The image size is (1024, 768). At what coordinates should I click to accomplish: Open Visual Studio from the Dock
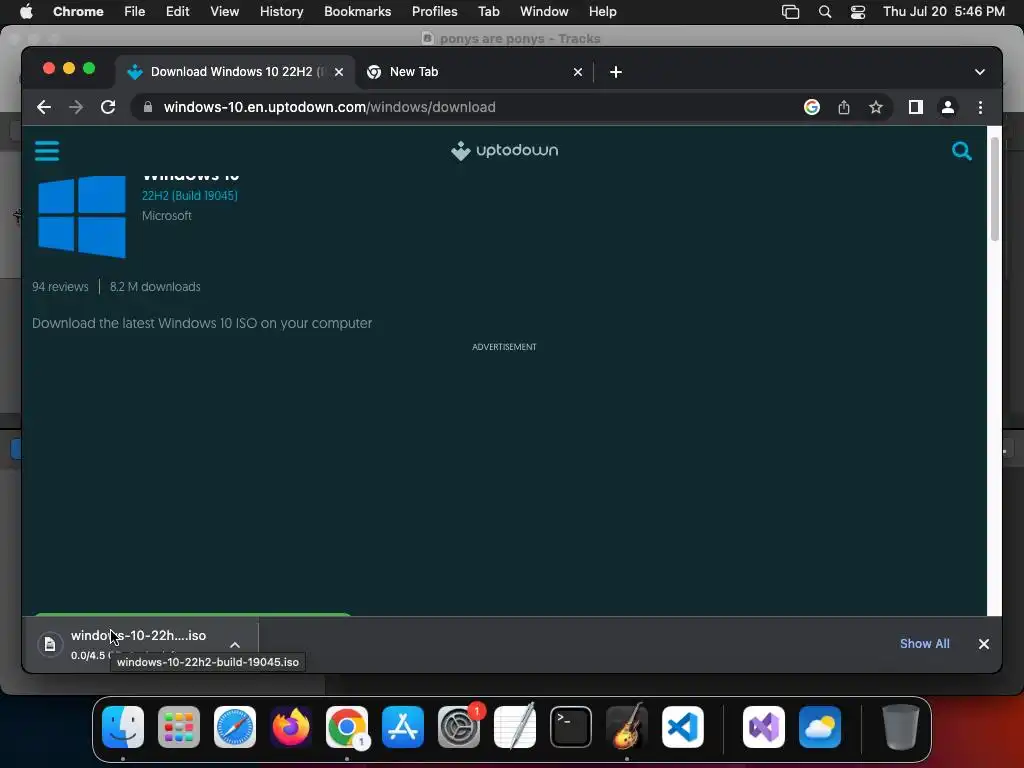763,727
